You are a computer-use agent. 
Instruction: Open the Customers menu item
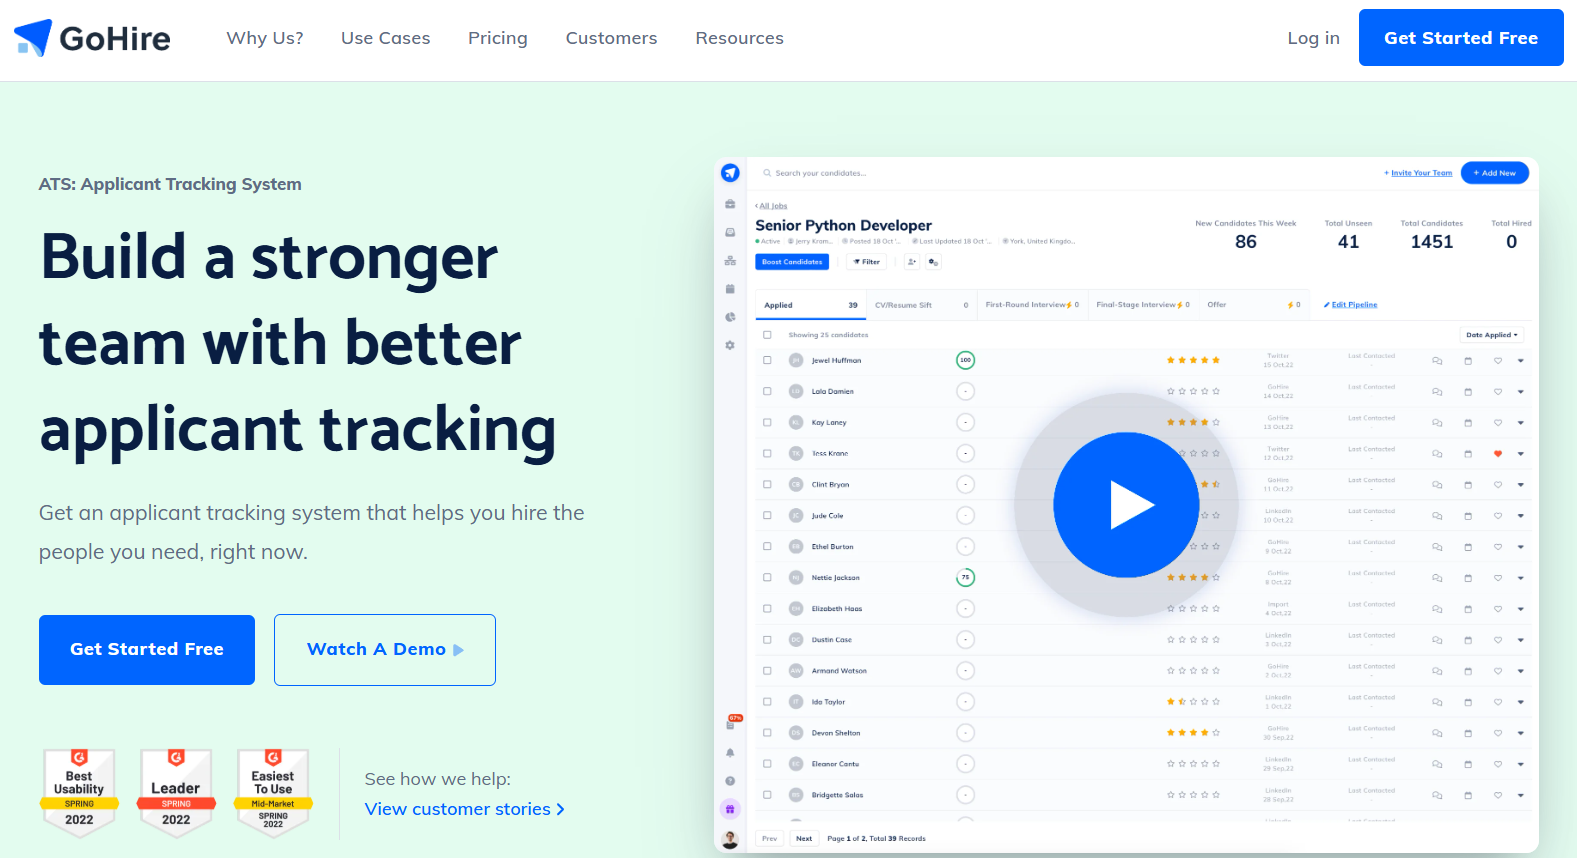click(612, 38)
